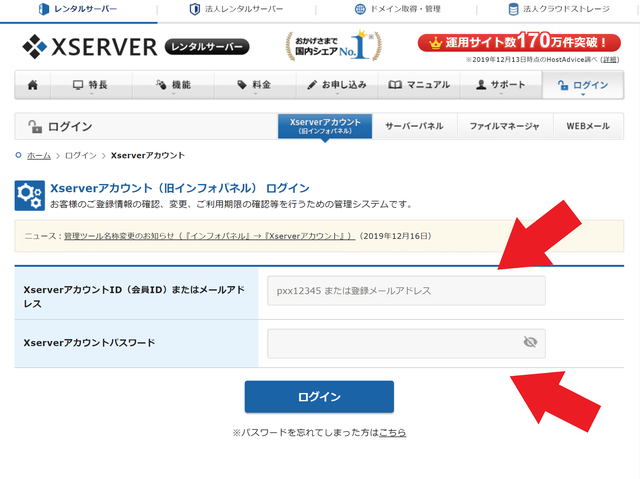Click the globe icon beside ドメイン取得・管理
The height and width of the screenshot is (479, 640).
(x=360, y=9)
